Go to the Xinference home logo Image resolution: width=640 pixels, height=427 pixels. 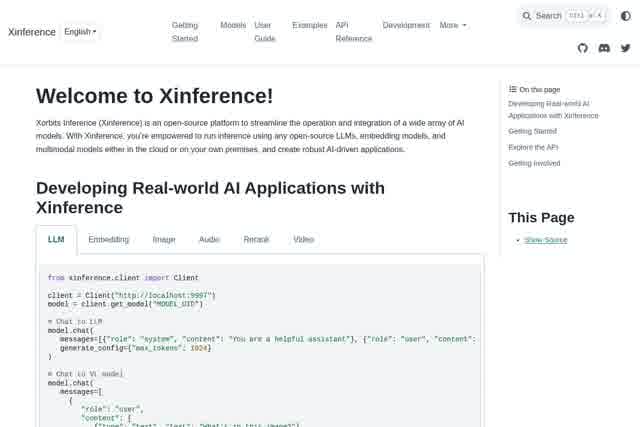pos(32,32)
